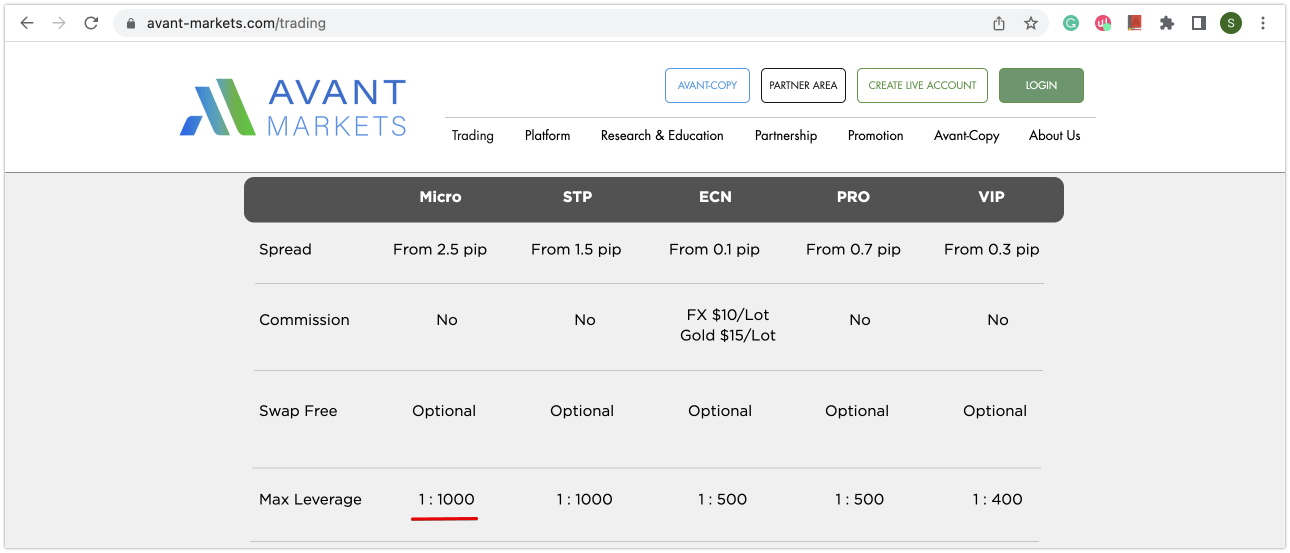The image size is (1290, 553).
Task: Click the Micro commission 'No' cell
Action: (x=447, y=320)
